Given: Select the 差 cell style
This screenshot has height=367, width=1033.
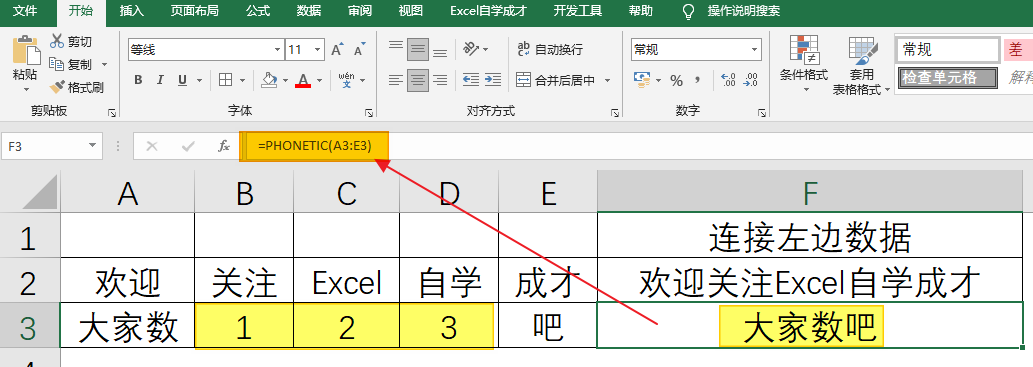Looking at the screenshot, I should 1019,49.
